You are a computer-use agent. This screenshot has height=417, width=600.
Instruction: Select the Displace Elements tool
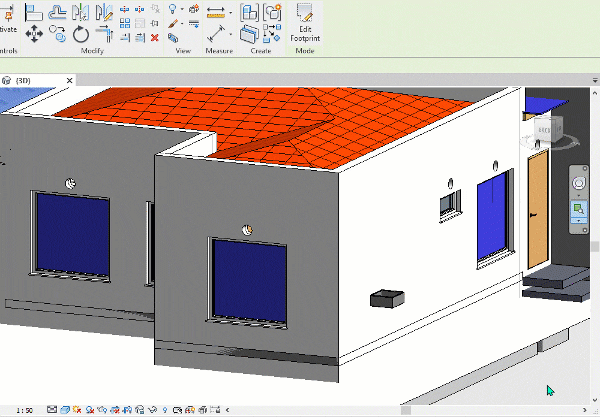click(x=194, y=9)
